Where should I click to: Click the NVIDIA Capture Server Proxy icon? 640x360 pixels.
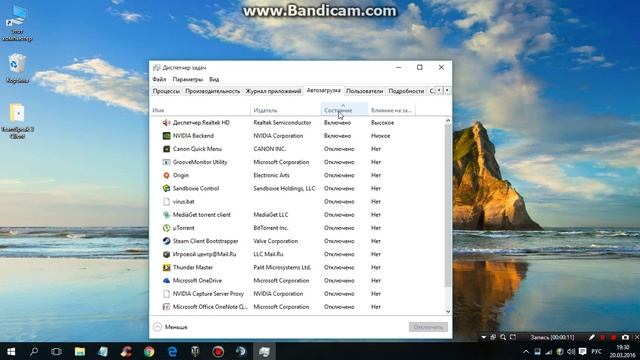[166, 293]
